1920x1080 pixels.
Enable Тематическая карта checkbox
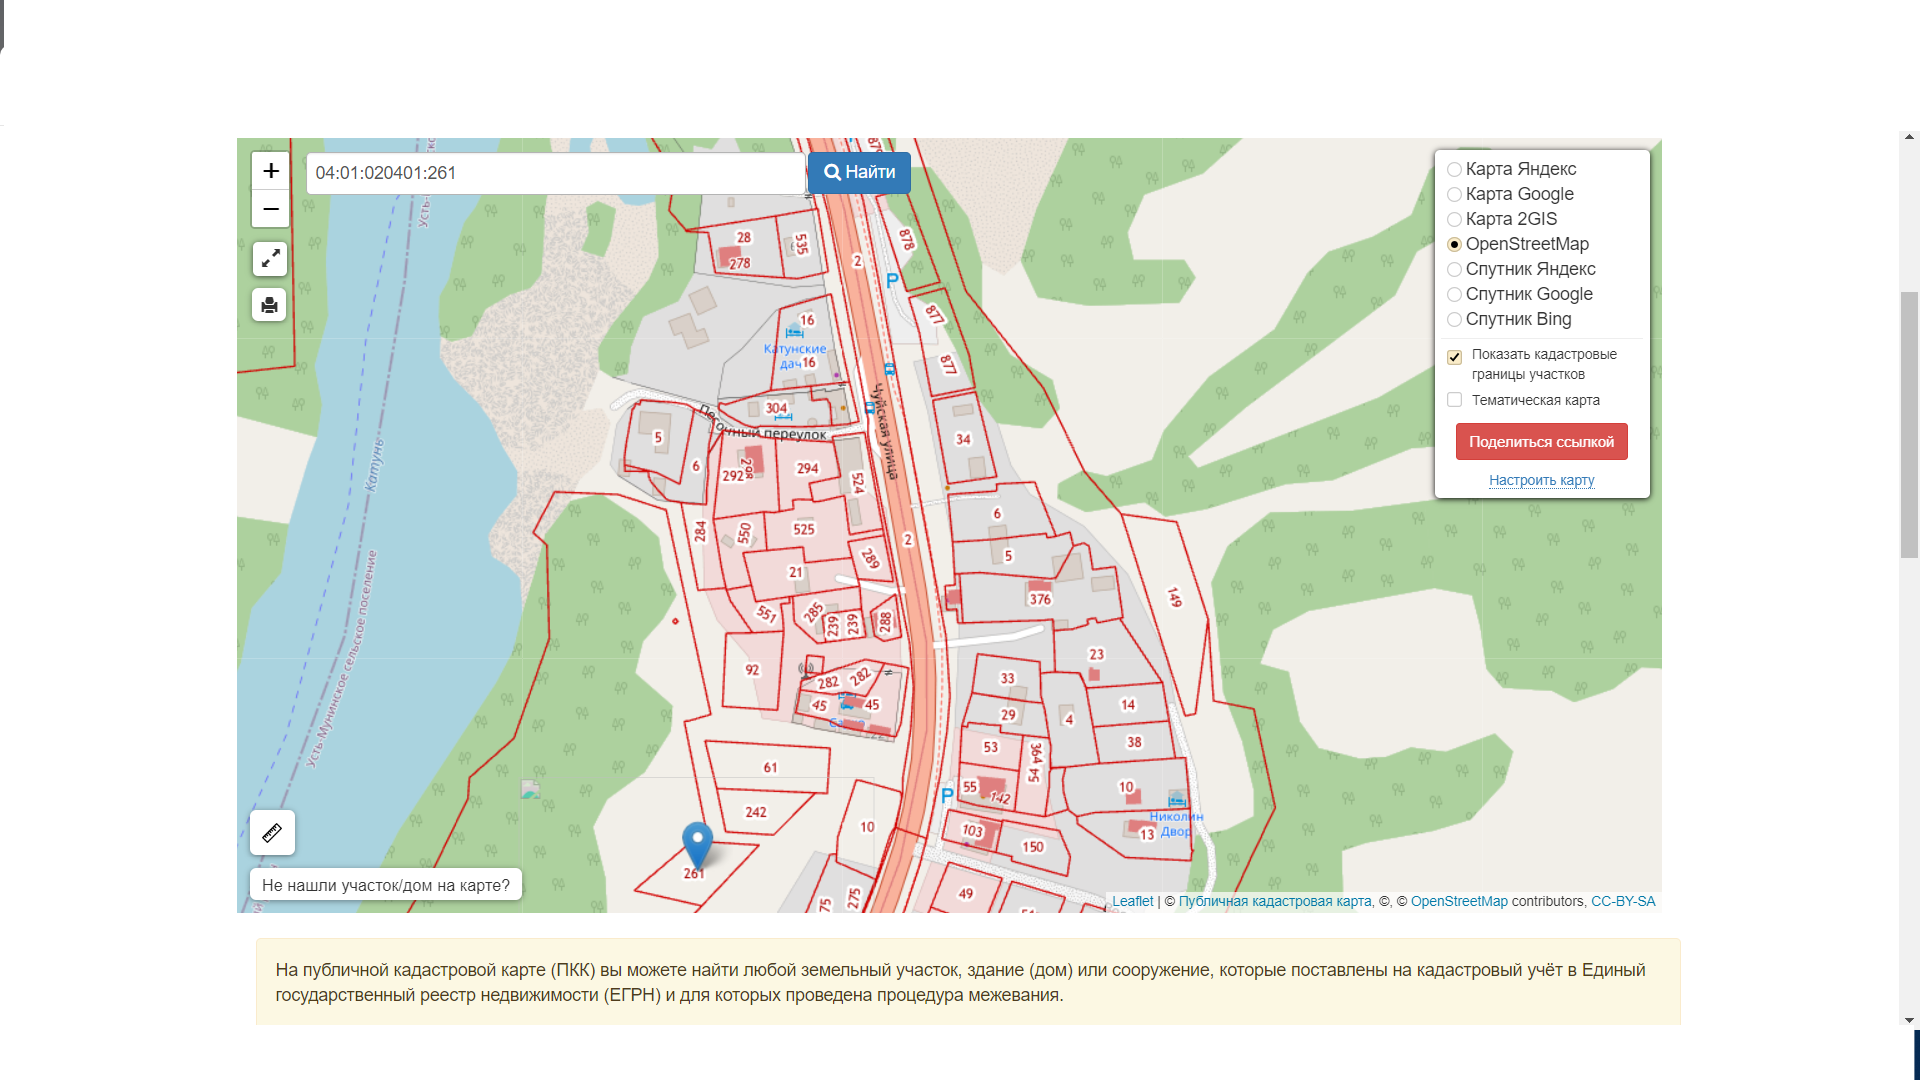click(1455, 400)
